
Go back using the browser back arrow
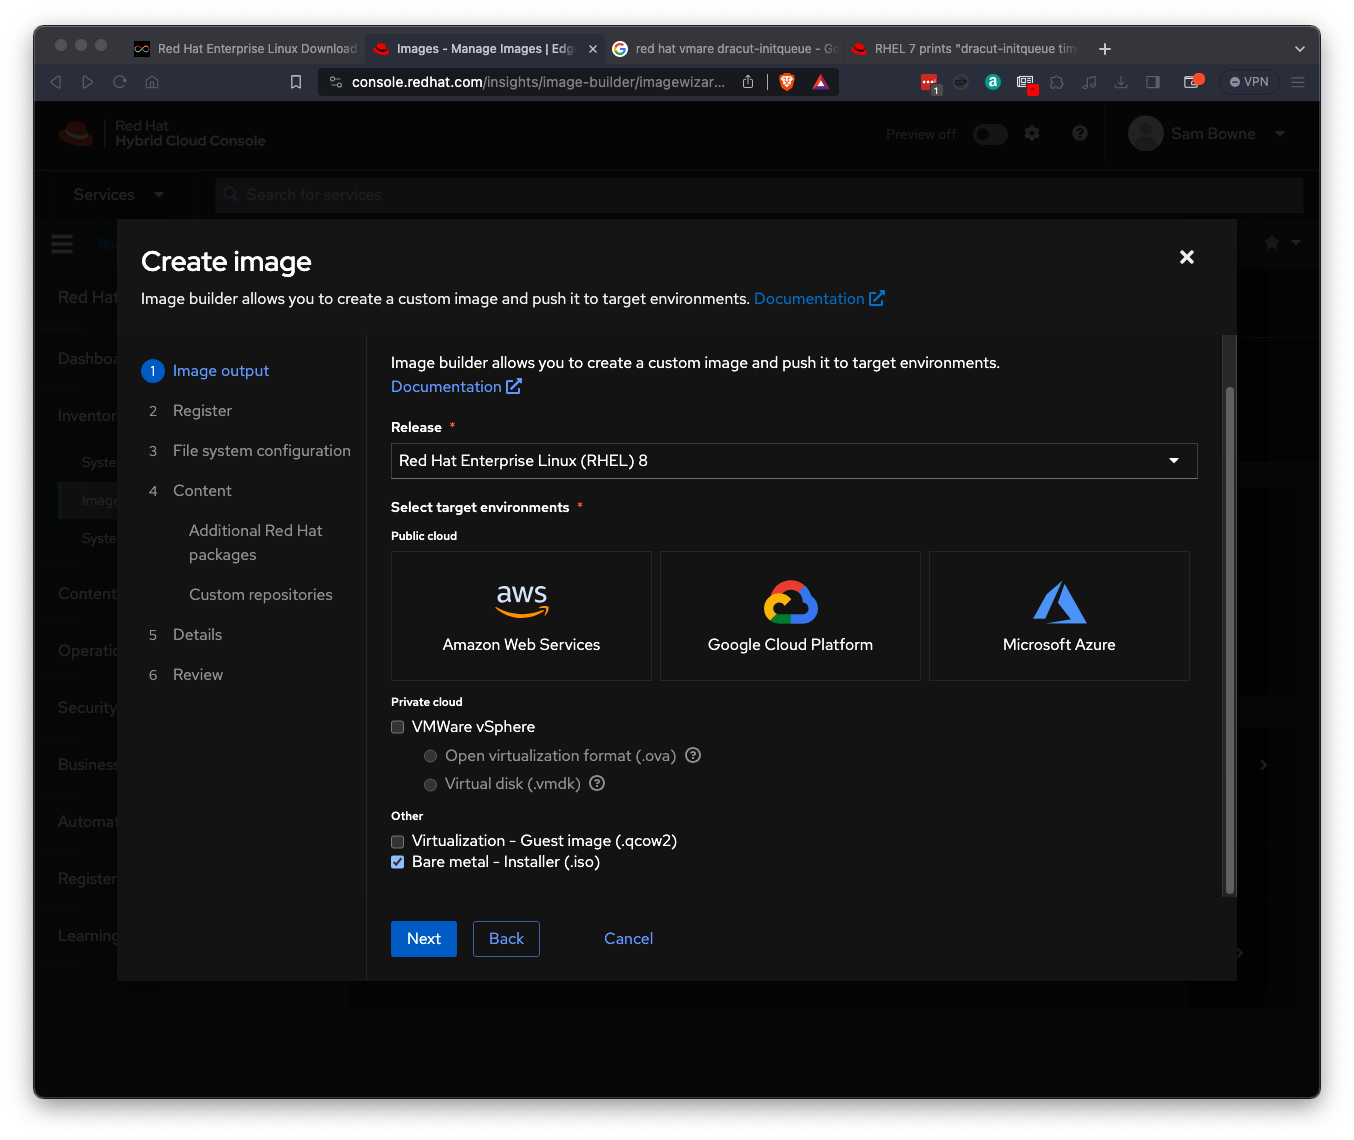click(56, 82)
